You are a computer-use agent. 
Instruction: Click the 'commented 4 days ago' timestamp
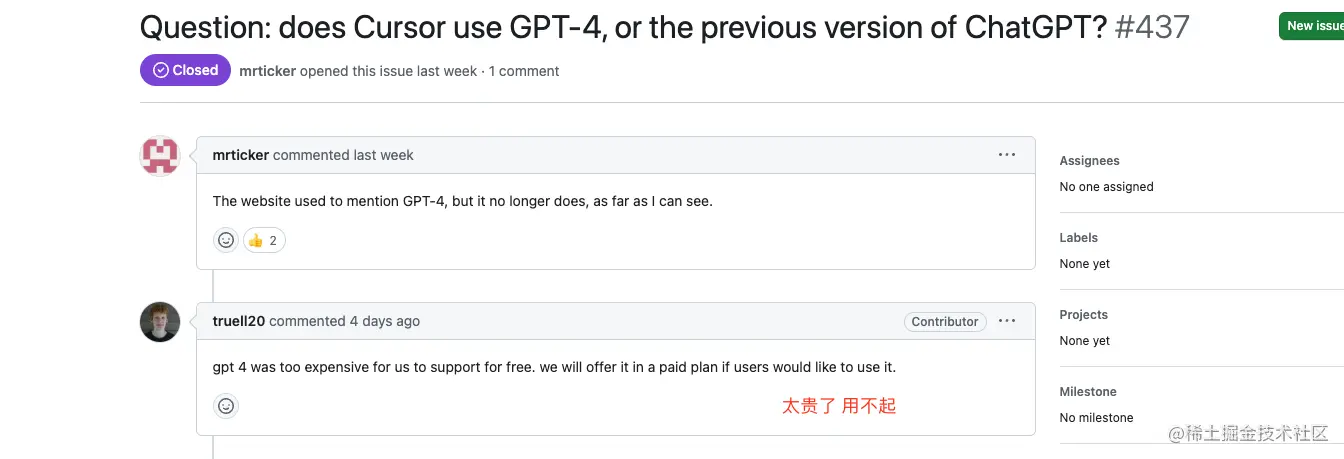click(345, 321)
